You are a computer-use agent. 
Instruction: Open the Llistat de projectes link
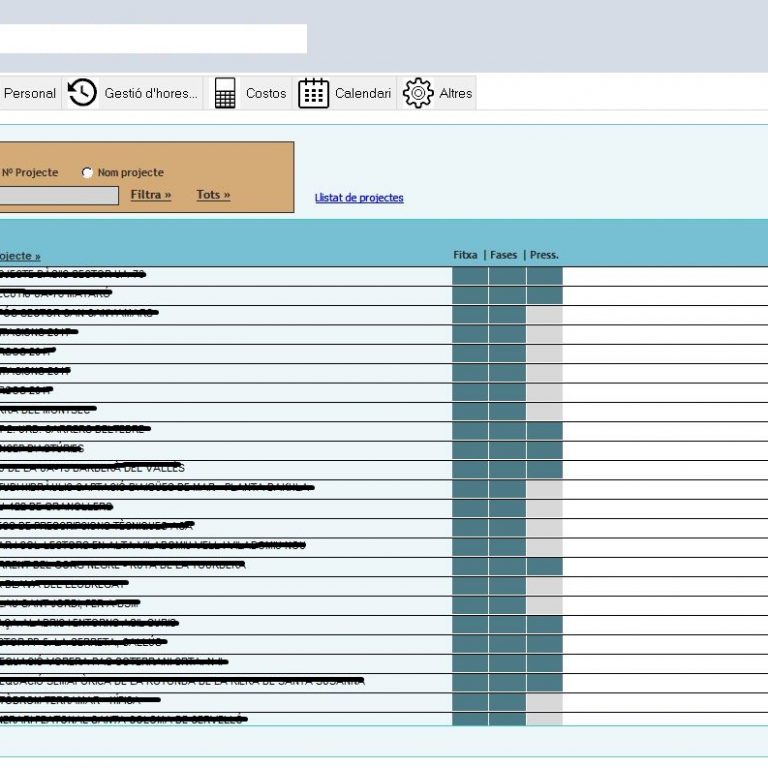click(x=359, y=198)
